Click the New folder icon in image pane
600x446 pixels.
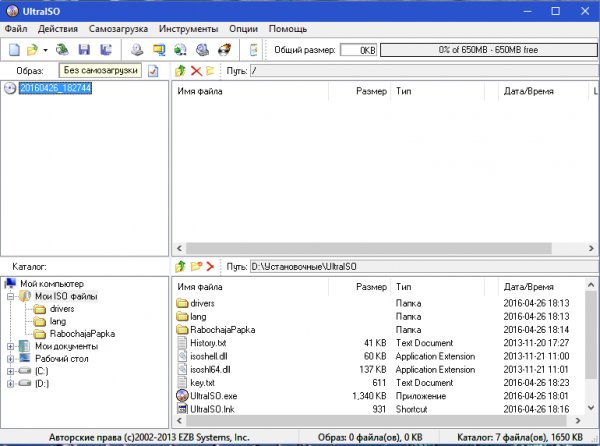pyautogui.click(x=210, y=71)
